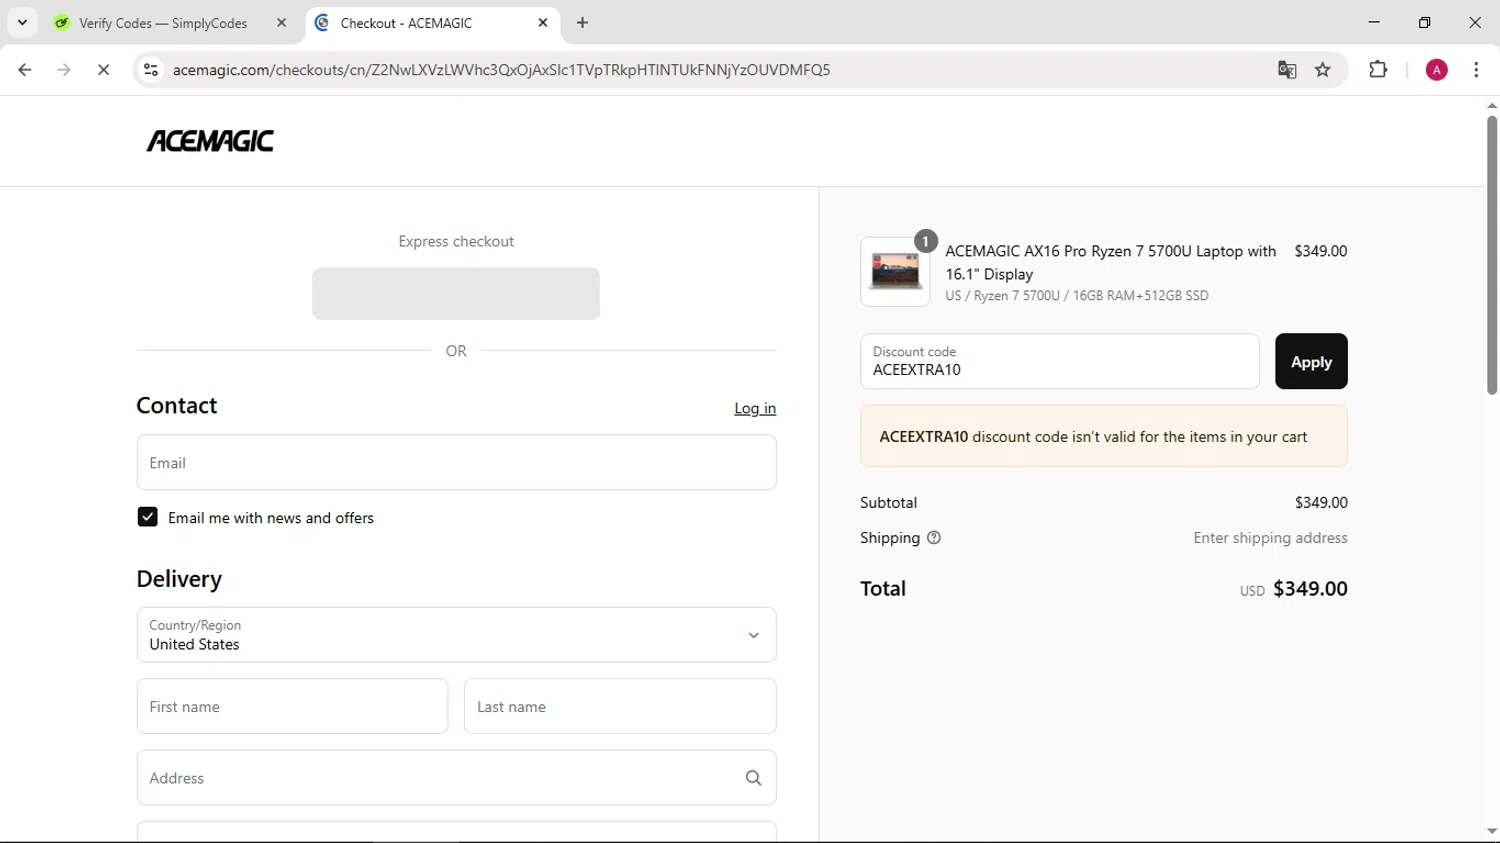Focus the First name field
Viewport: 1500px width, 843px height.
point(292,706)
